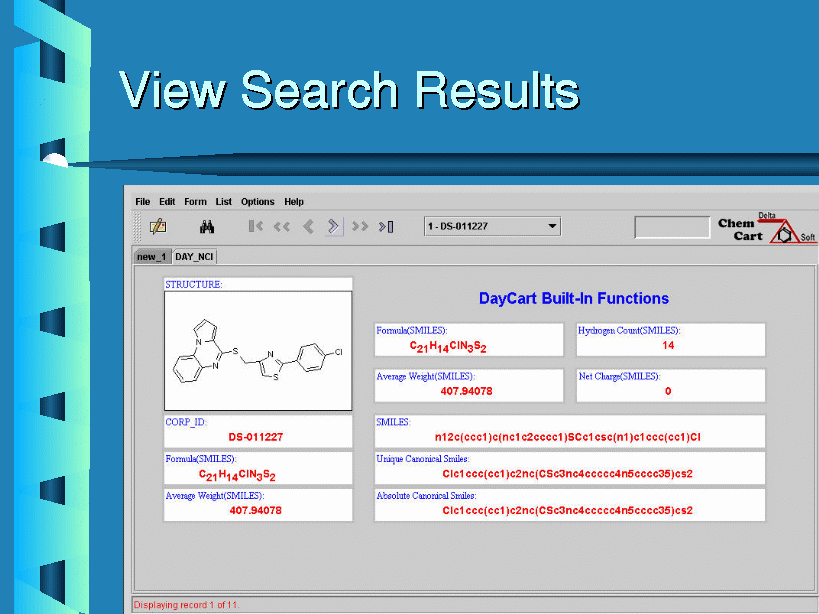Click the Absolute Canonical Smiles value
This screenshot has height=614, width=819.
(567, 510)
